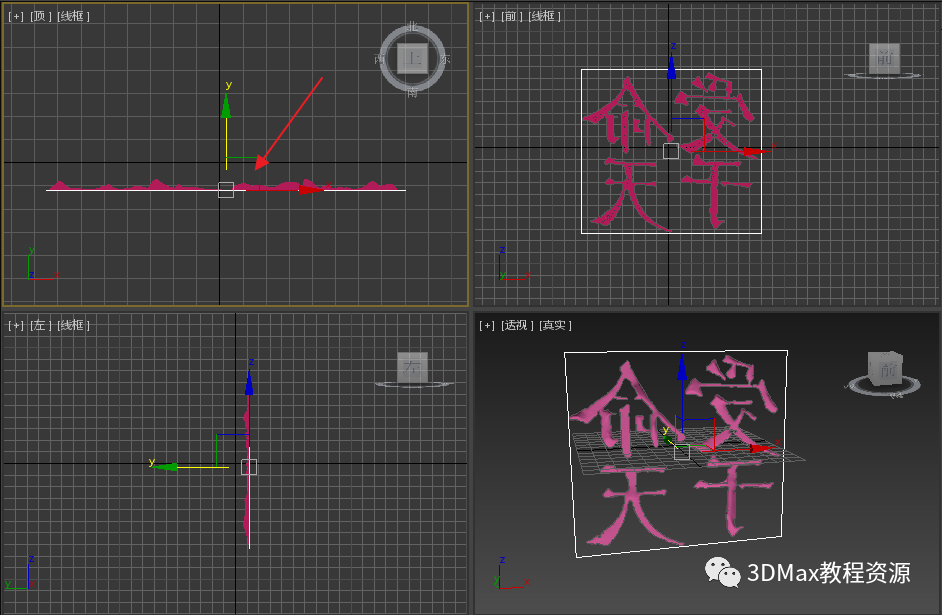
Task: Select the blue Z axis arrow in Left viewport
Action: coord(249,383)
